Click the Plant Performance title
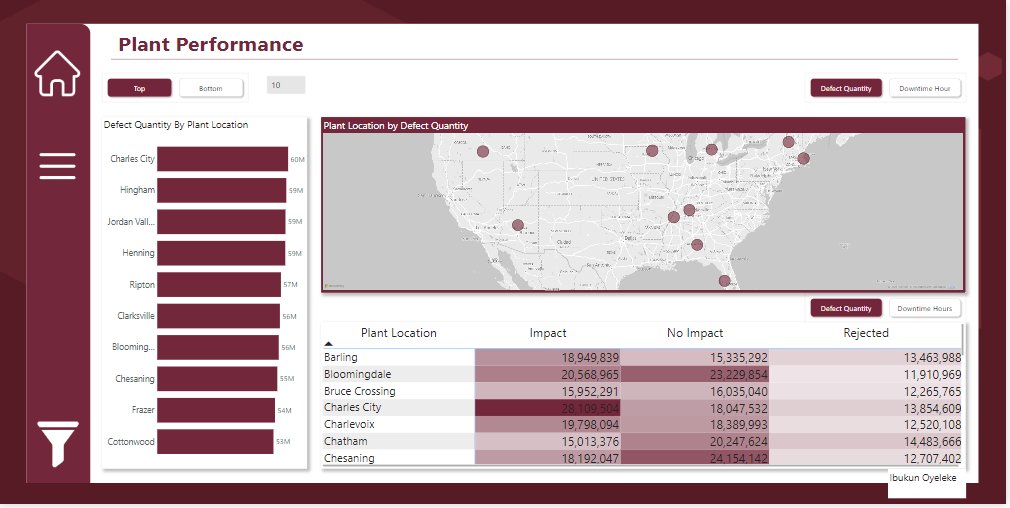Image resolution: width=1010 pixels, height=508 pixels. pos(211,44)
